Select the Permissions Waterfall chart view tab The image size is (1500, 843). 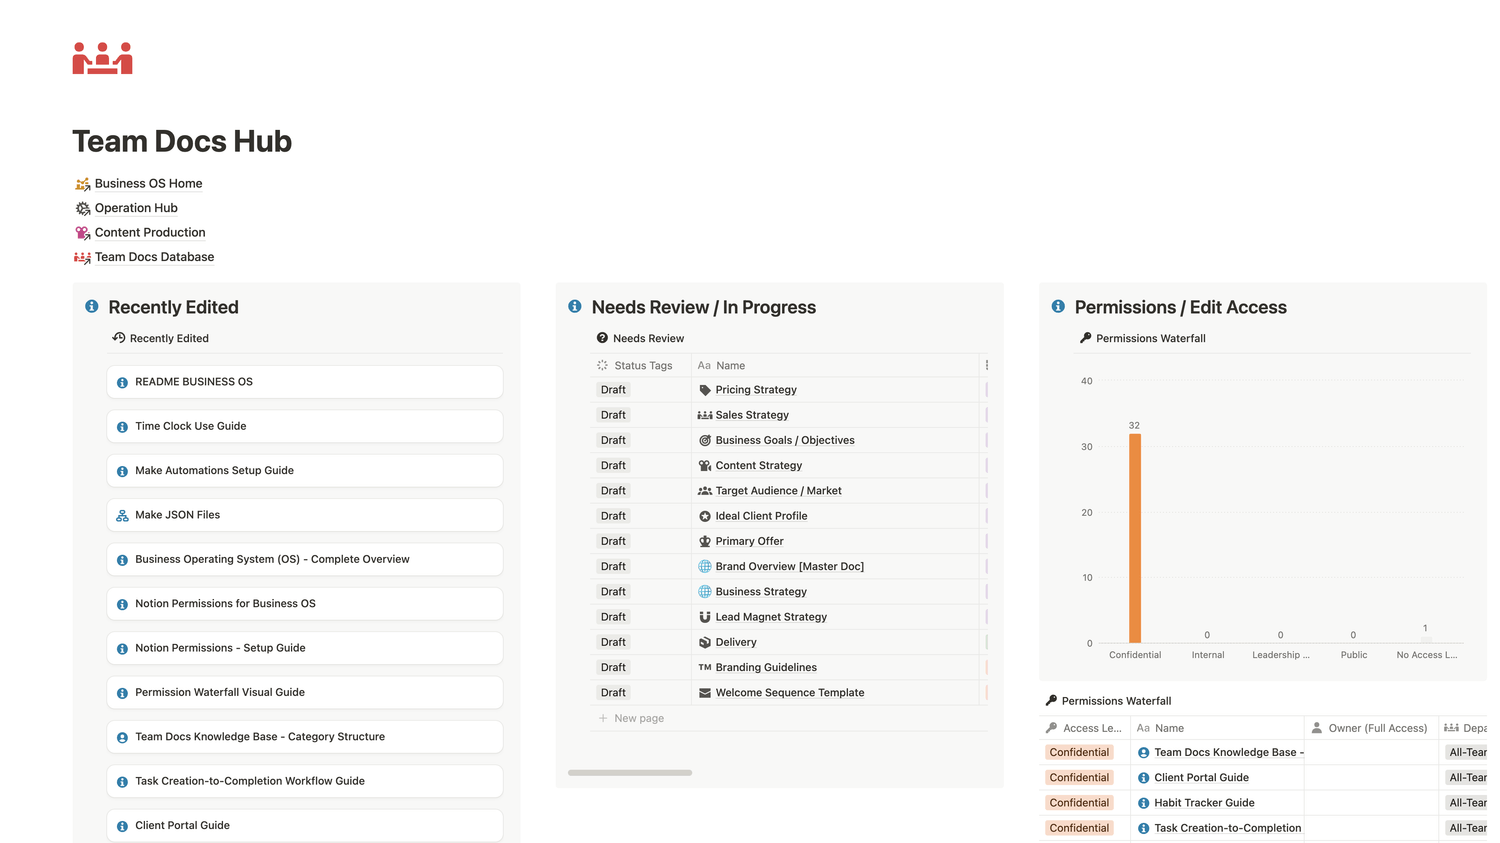point(1143,339)
